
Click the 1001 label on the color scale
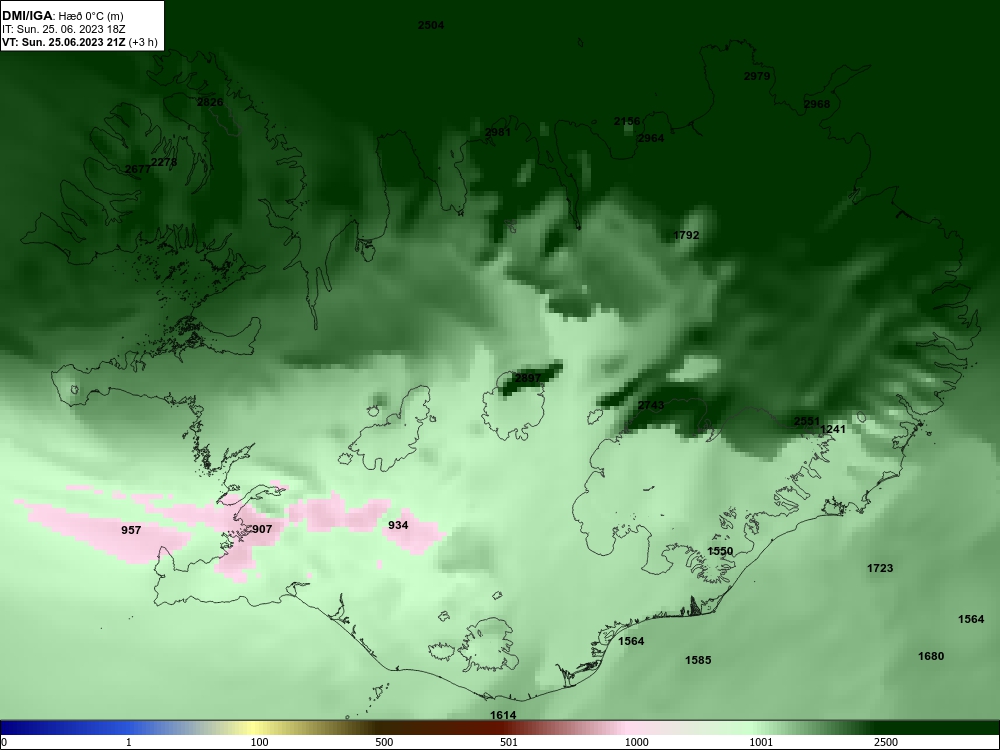(761, 742)
